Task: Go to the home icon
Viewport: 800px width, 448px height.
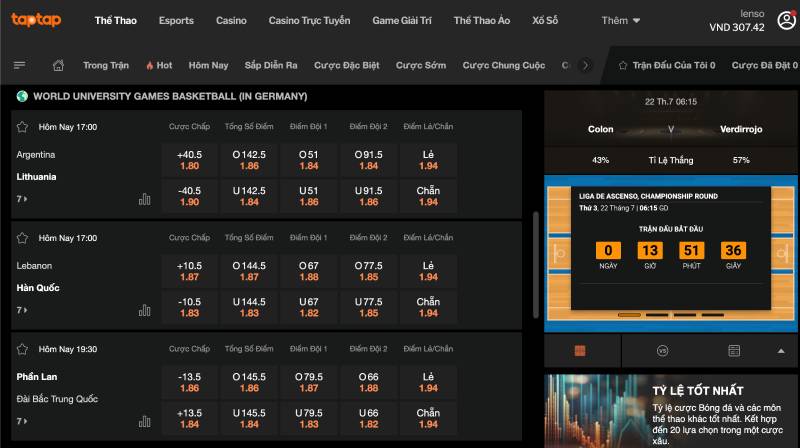Action: [x=58, y=65]
